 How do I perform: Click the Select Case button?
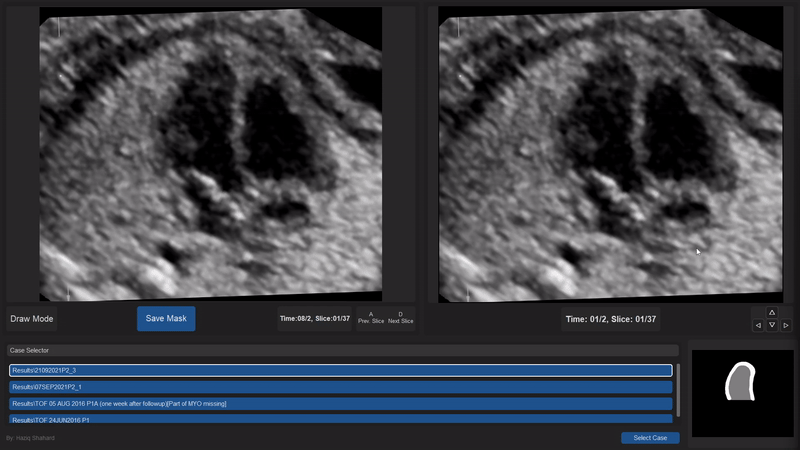coord(650,438)
